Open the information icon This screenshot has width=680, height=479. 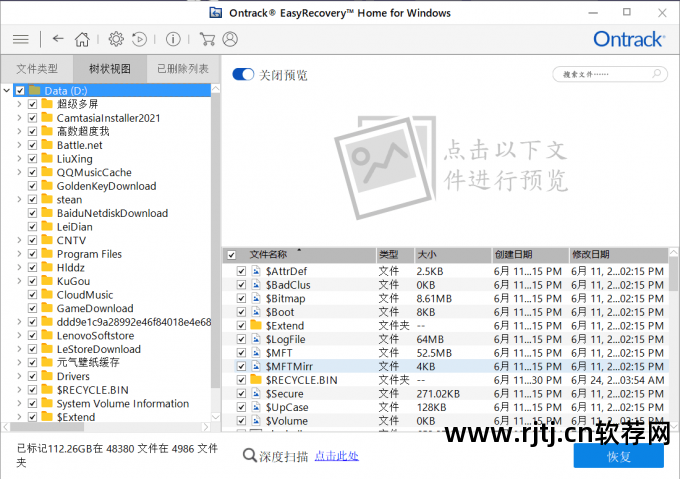(x=173, y=39)
